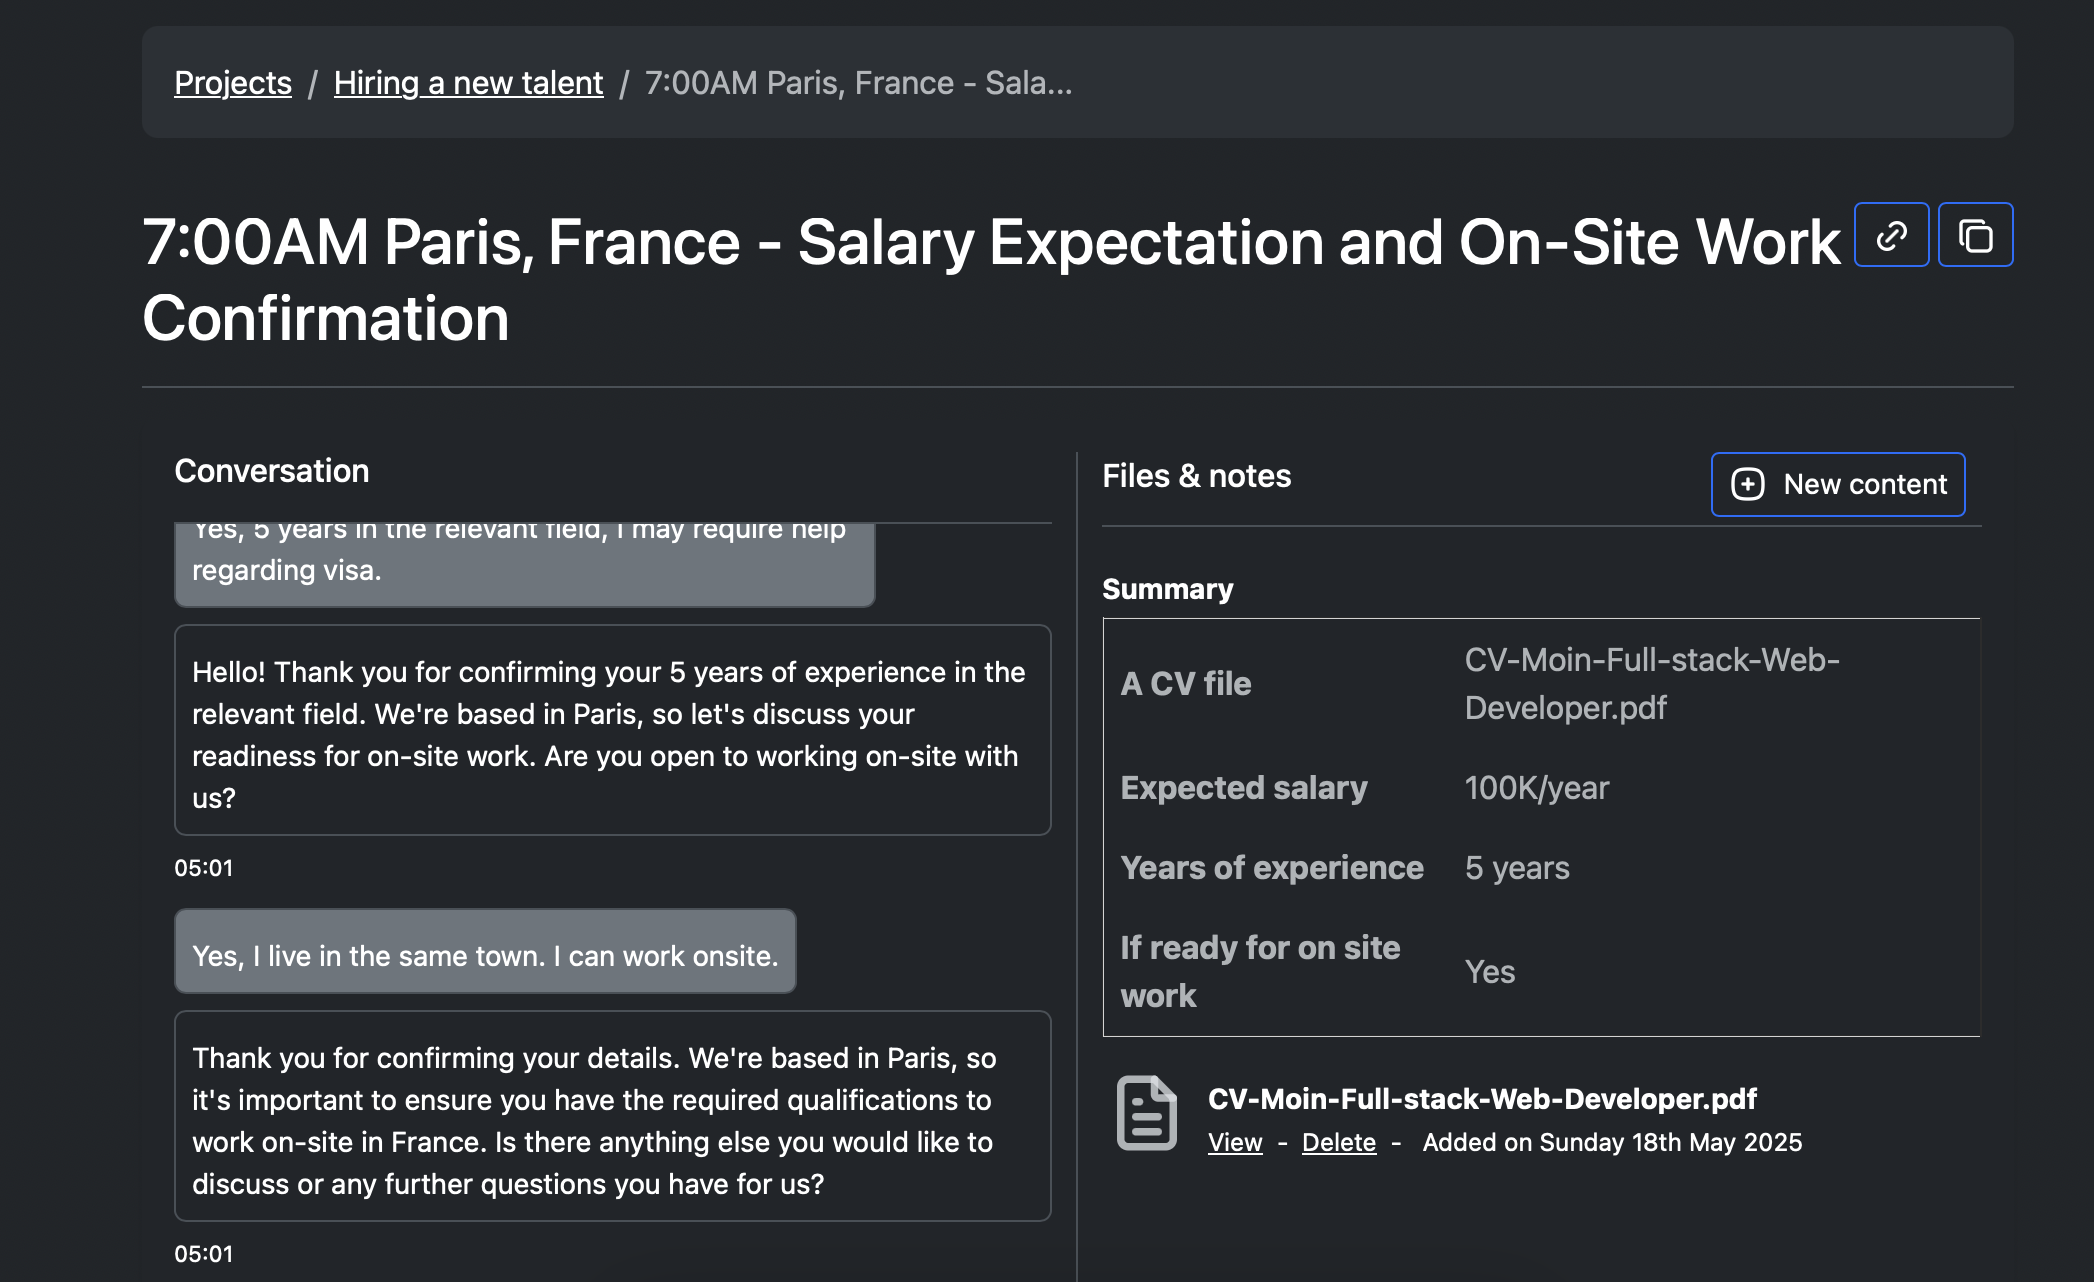Click the Expected salary summary row
Viewport: 2094px width, 1282px height.
[1540, 788]
